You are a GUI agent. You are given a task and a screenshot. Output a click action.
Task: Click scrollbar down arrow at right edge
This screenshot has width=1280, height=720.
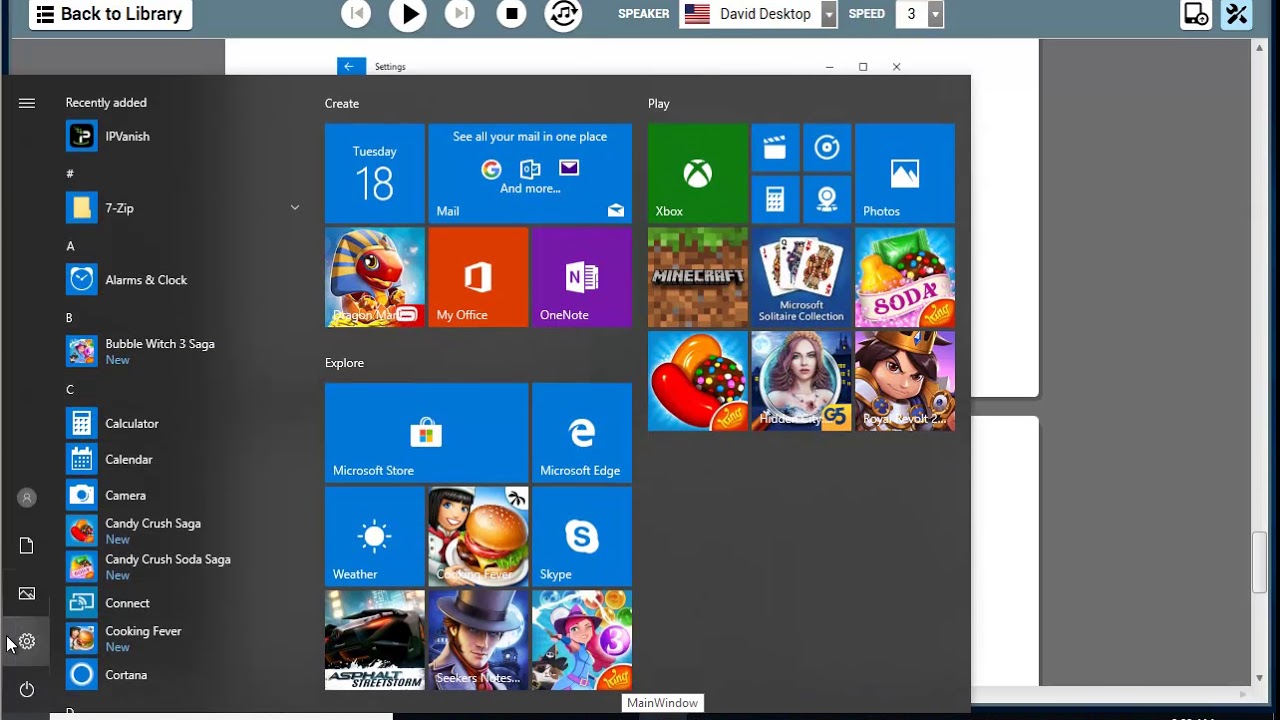click(1260, 678)
